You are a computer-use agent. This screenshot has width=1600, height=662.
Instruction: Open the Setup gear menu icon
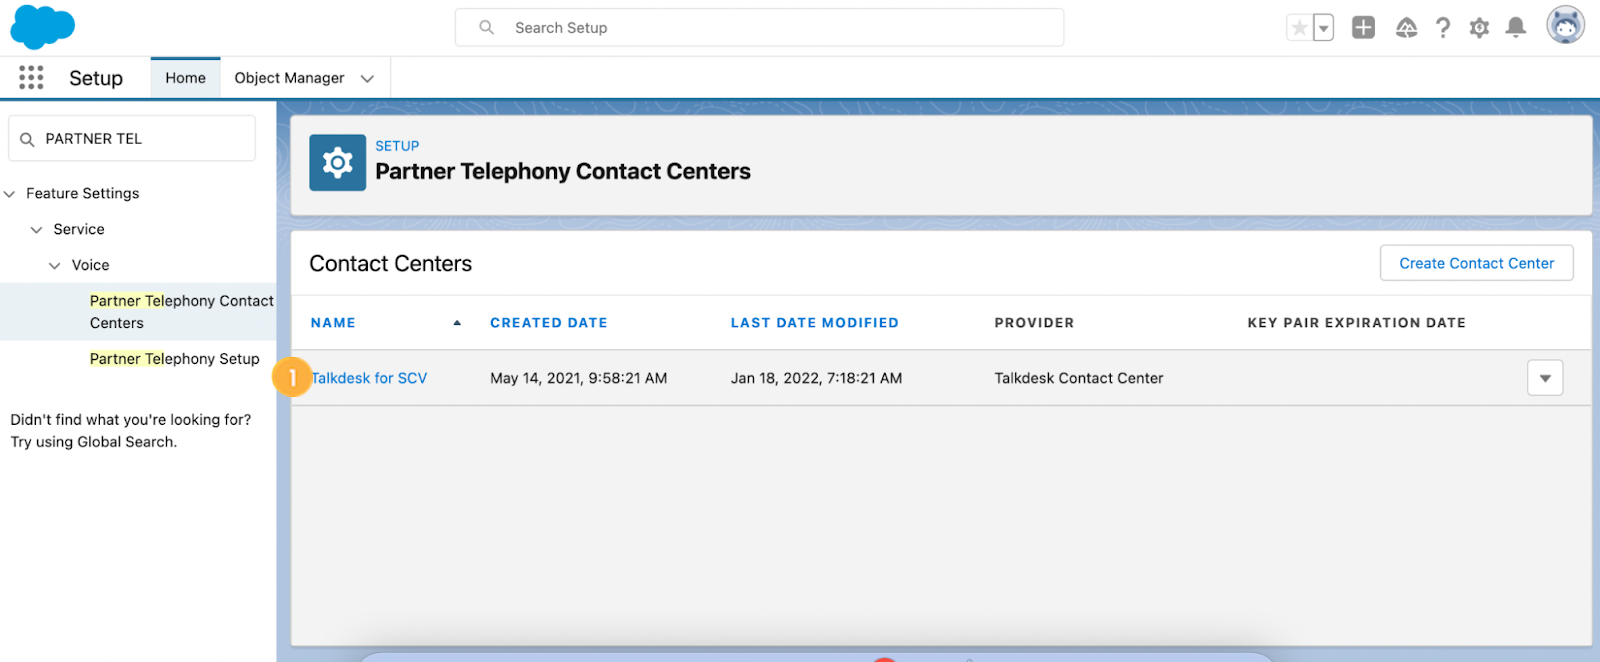(1479, 28)
